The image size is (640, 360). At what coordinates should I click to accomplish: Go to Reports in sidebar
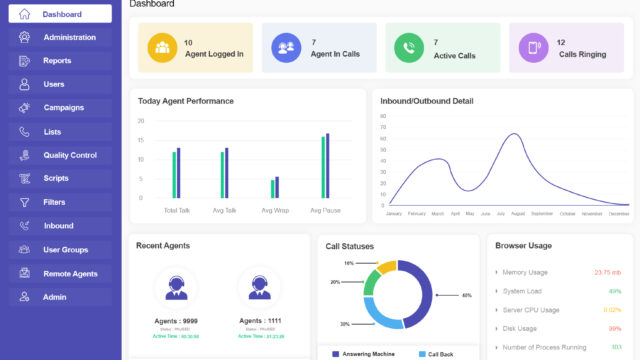click(x=60, y=61)
